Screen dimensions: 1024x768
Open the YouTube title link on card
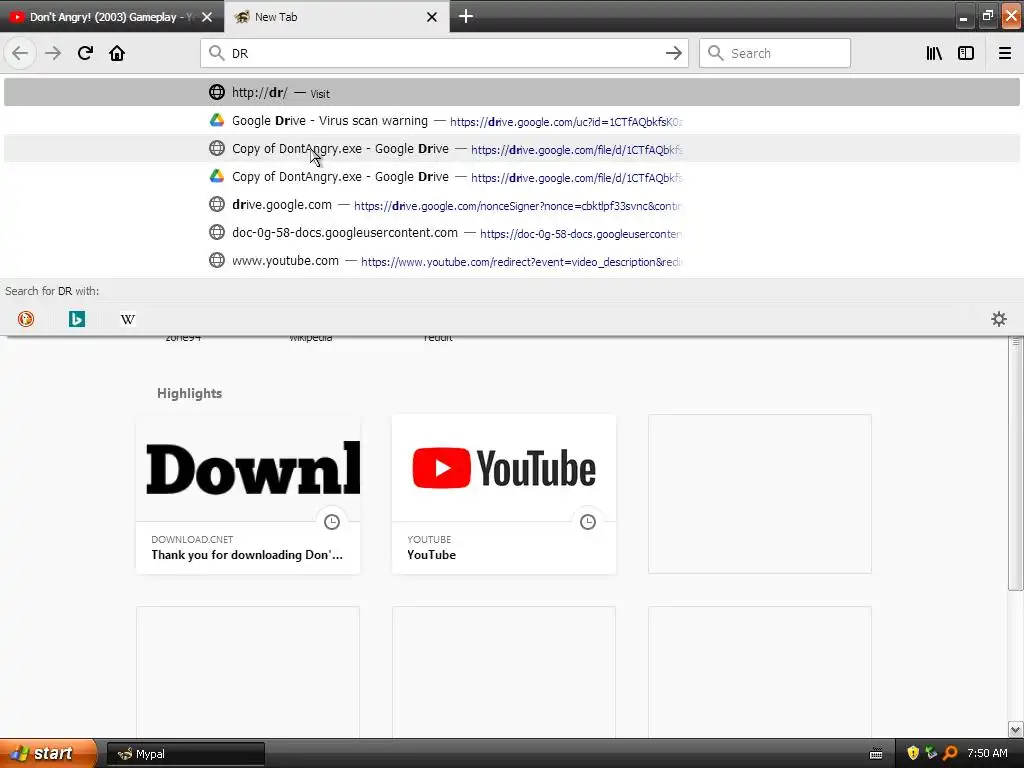(x=432, y=554)
